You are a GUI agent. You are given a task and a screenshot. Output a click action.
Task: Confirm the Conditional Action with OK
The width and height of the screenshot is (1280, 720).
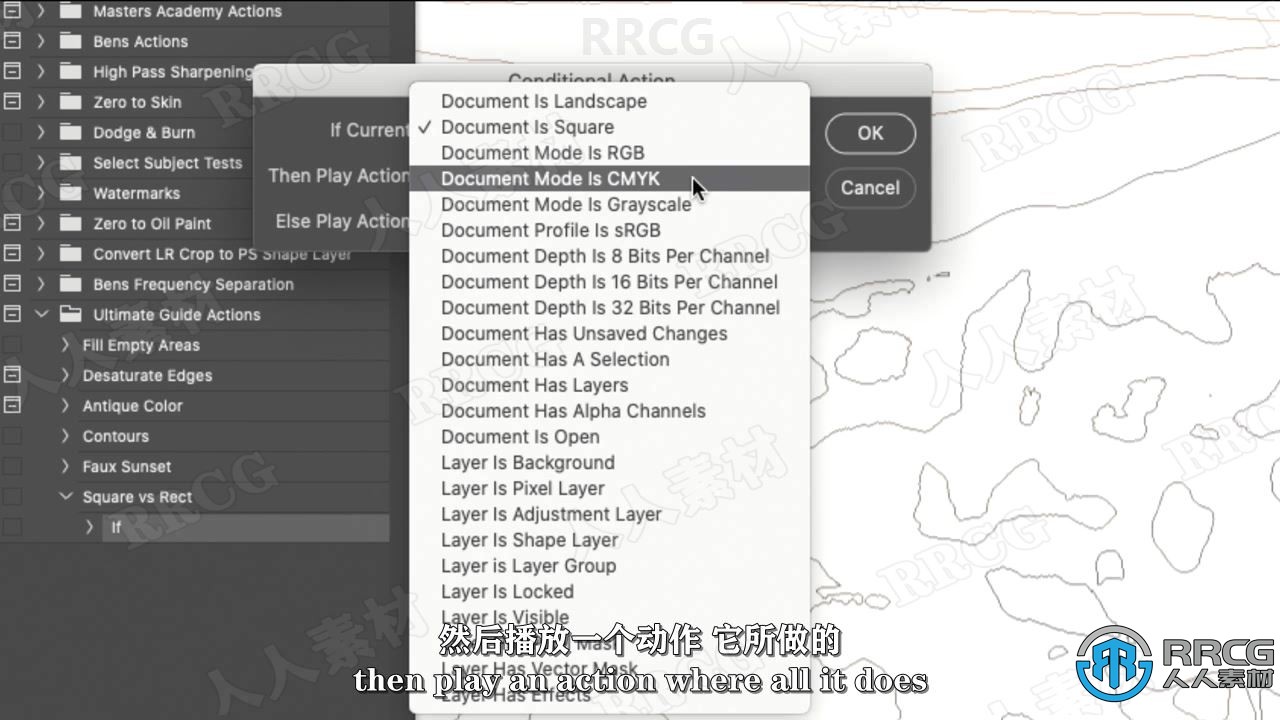(870, 133)
